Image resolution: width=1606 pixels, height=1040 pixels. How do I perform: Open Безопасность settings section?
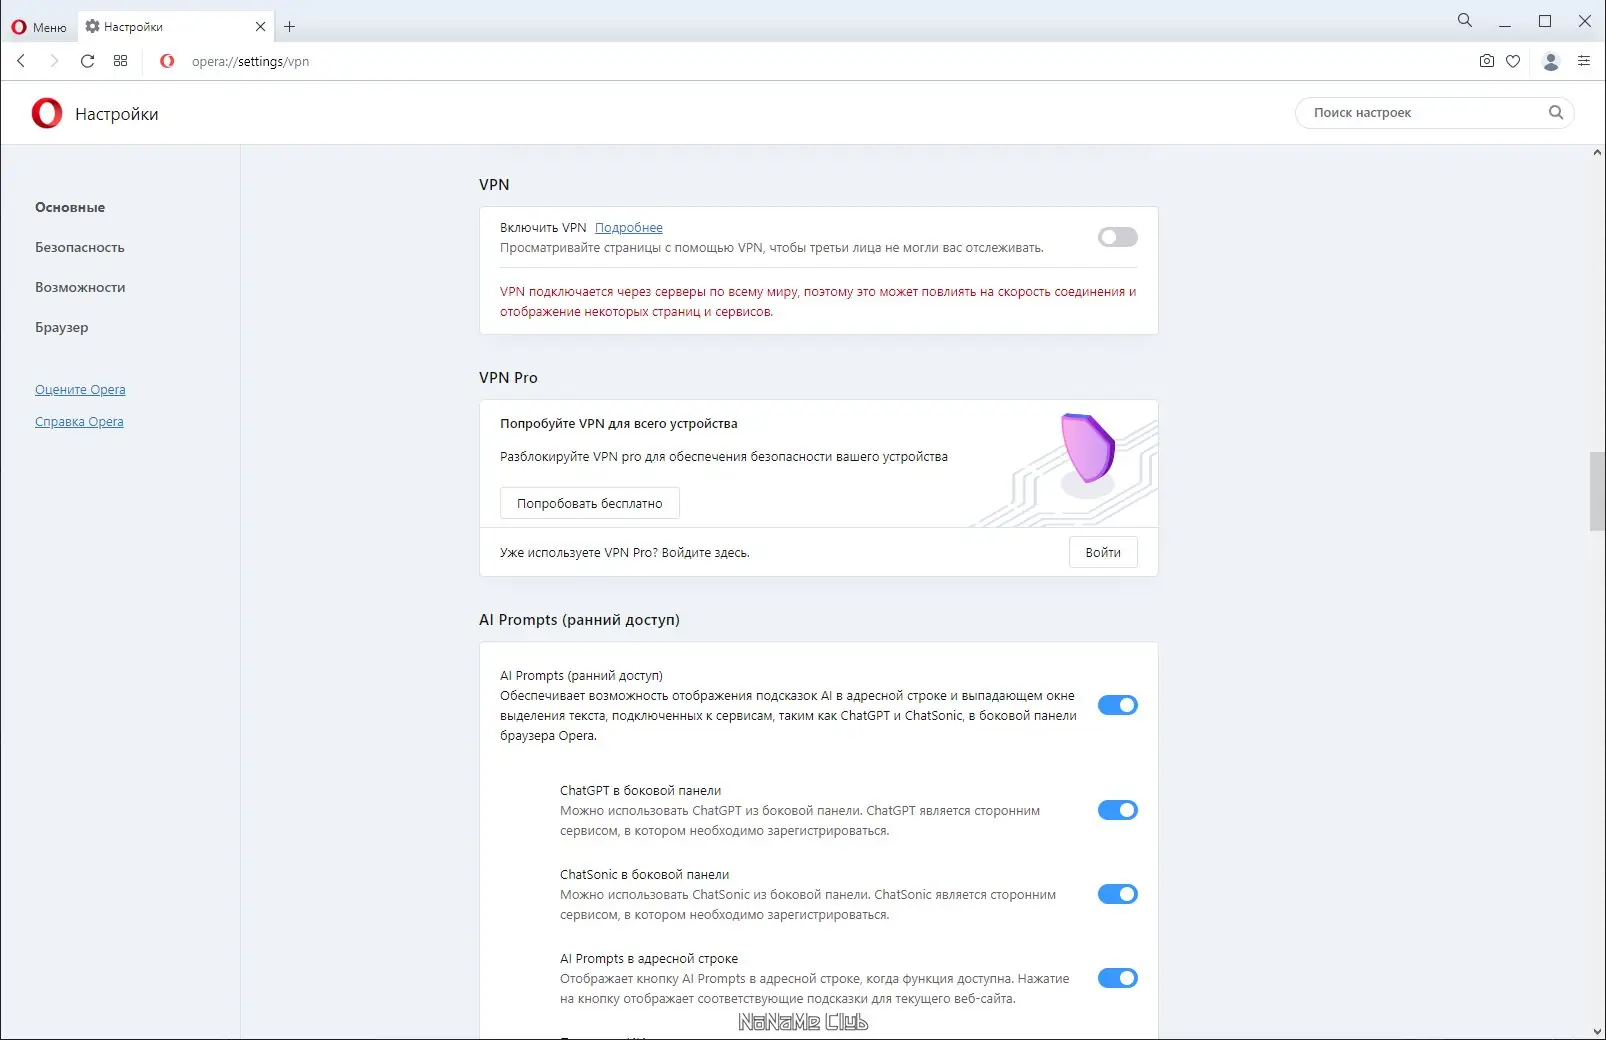click(x=80, y=247)
